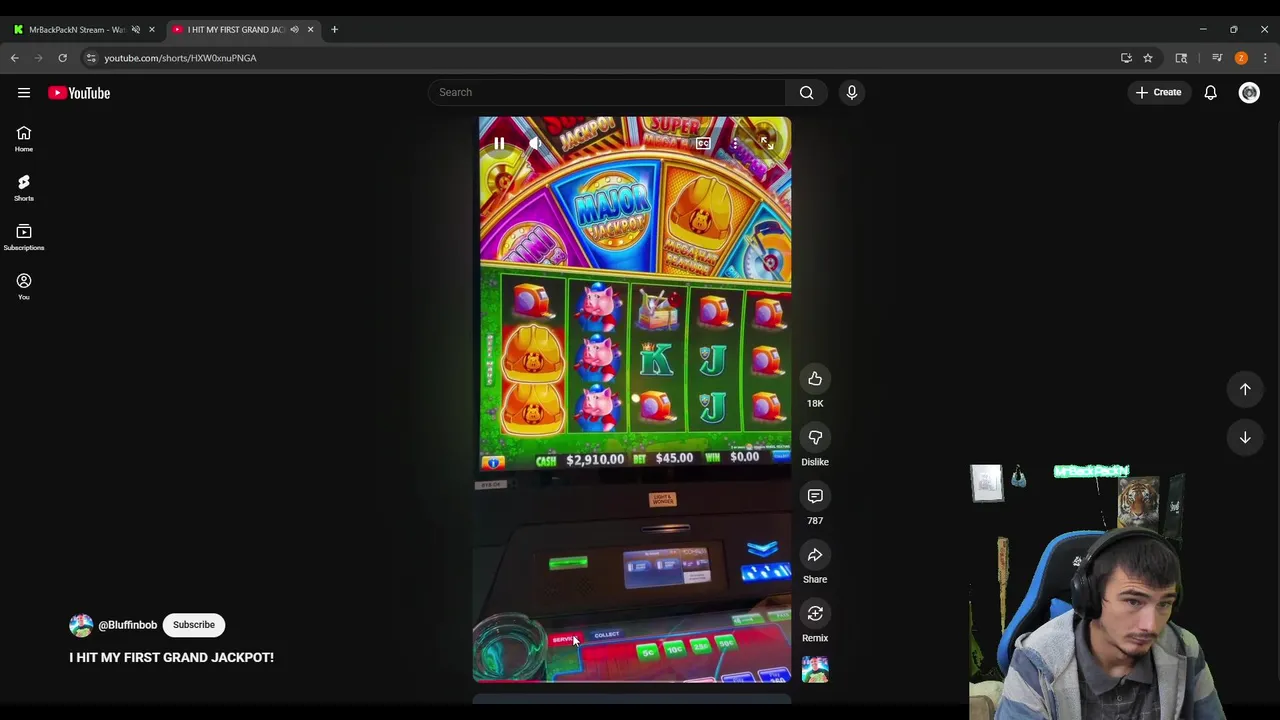Viewport: 1280px width, 720px height.
Task: Click the like count '18K'
Action: (815, 403)
